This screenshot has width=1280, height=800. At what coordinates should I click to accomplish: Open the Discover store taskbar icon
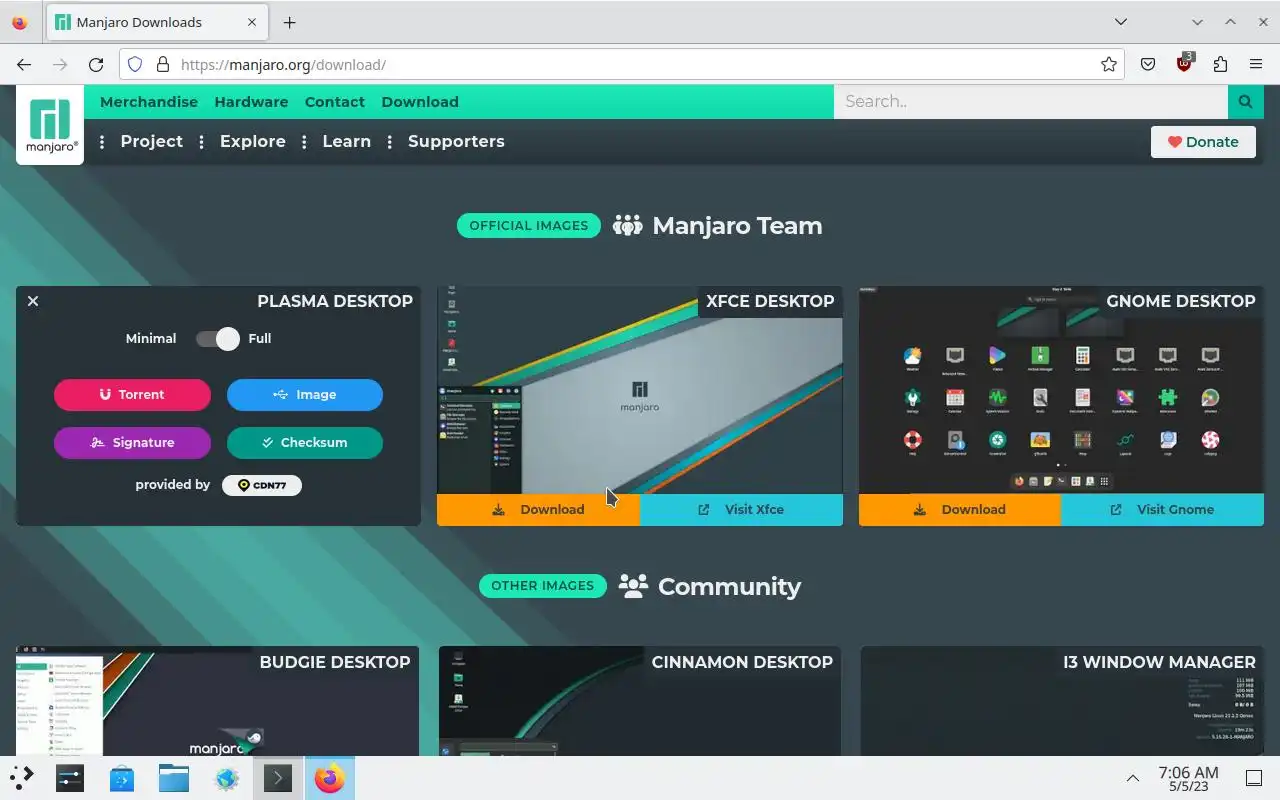(x=122, y=777)
